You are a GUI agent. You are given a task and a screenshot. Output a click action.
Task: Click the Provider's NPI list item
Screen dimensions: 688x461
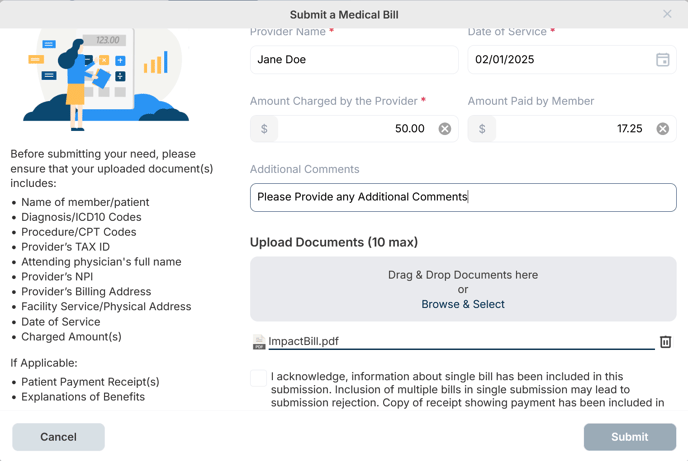click(x=57, y=277)
